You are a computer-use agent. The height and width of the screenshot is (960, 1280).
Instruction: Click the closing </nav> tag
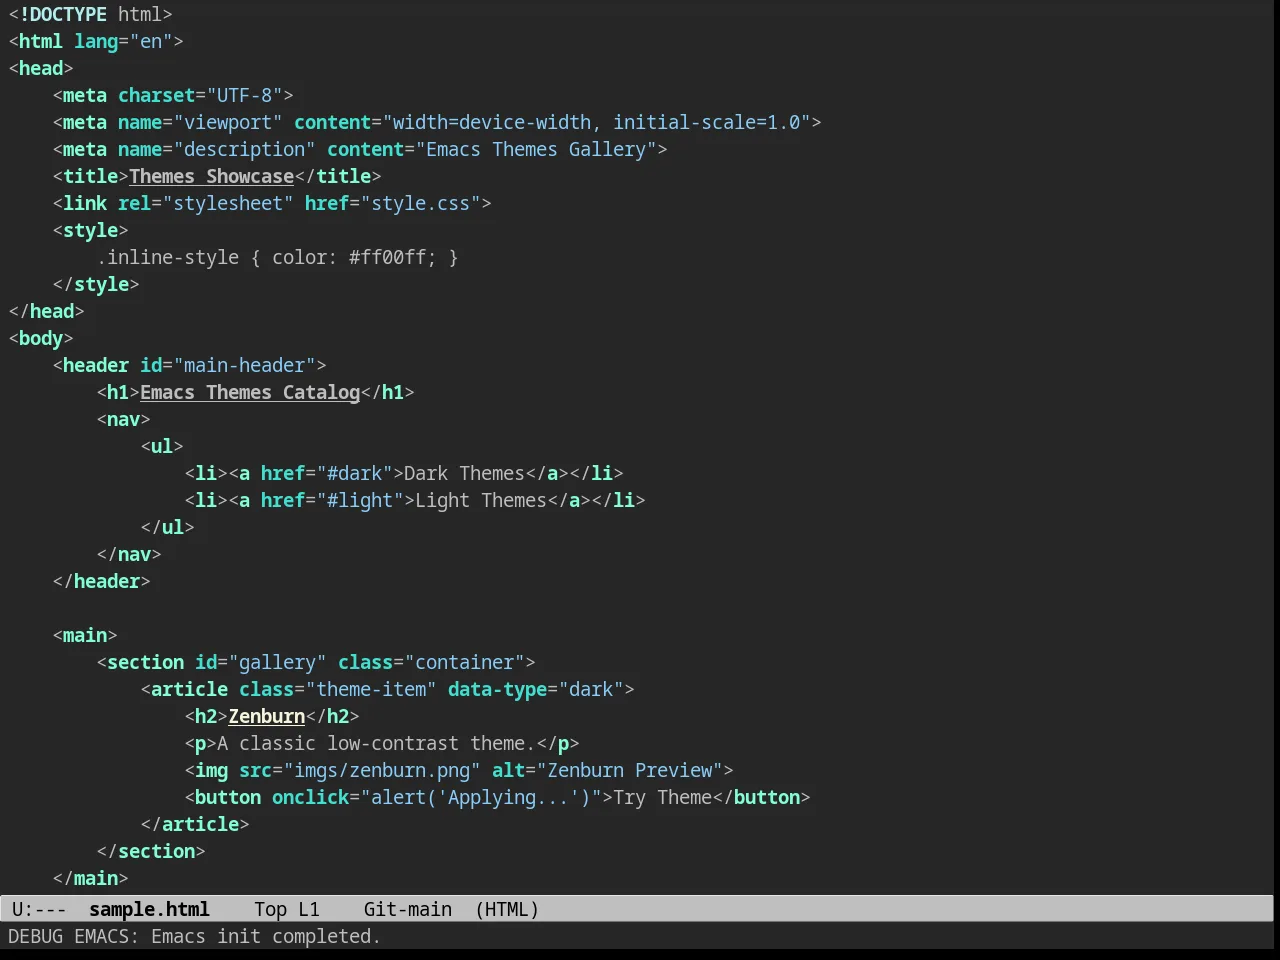129,554
